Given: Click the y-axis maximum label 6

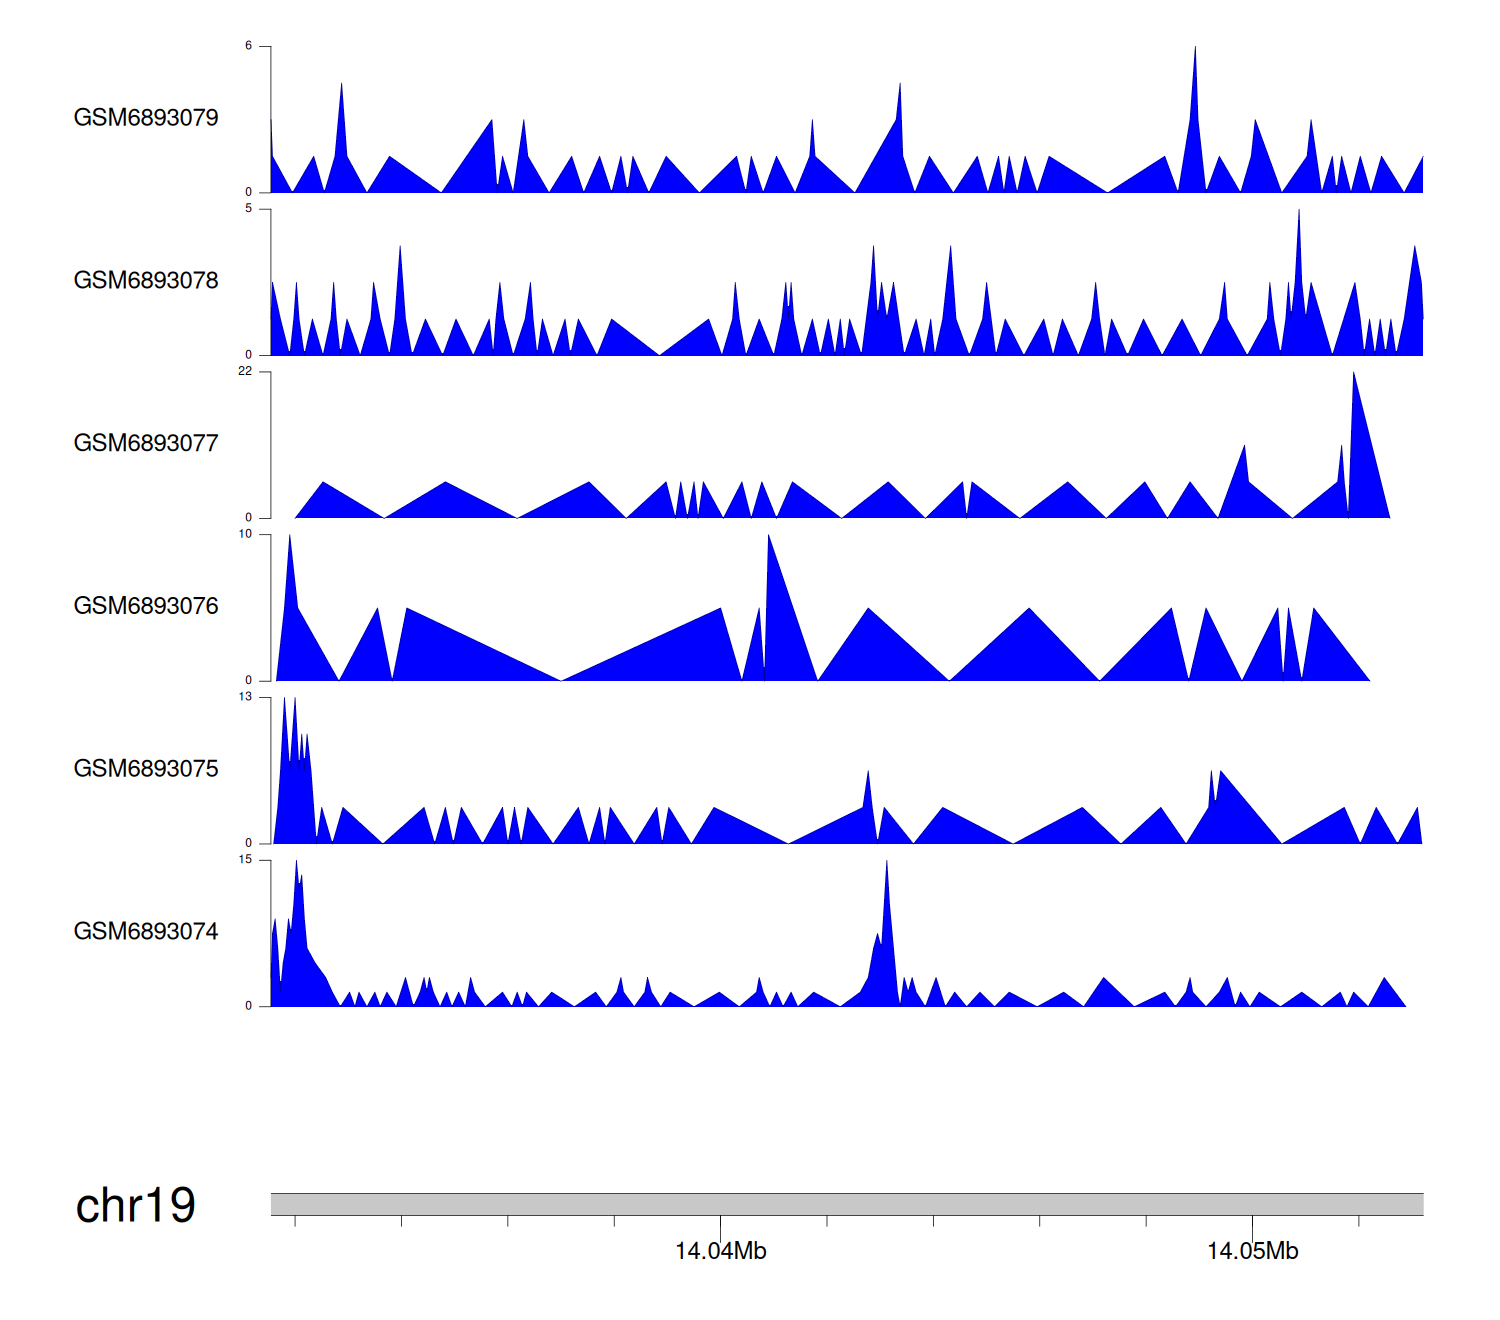Looking at the screenshot, I should point(249,46).
